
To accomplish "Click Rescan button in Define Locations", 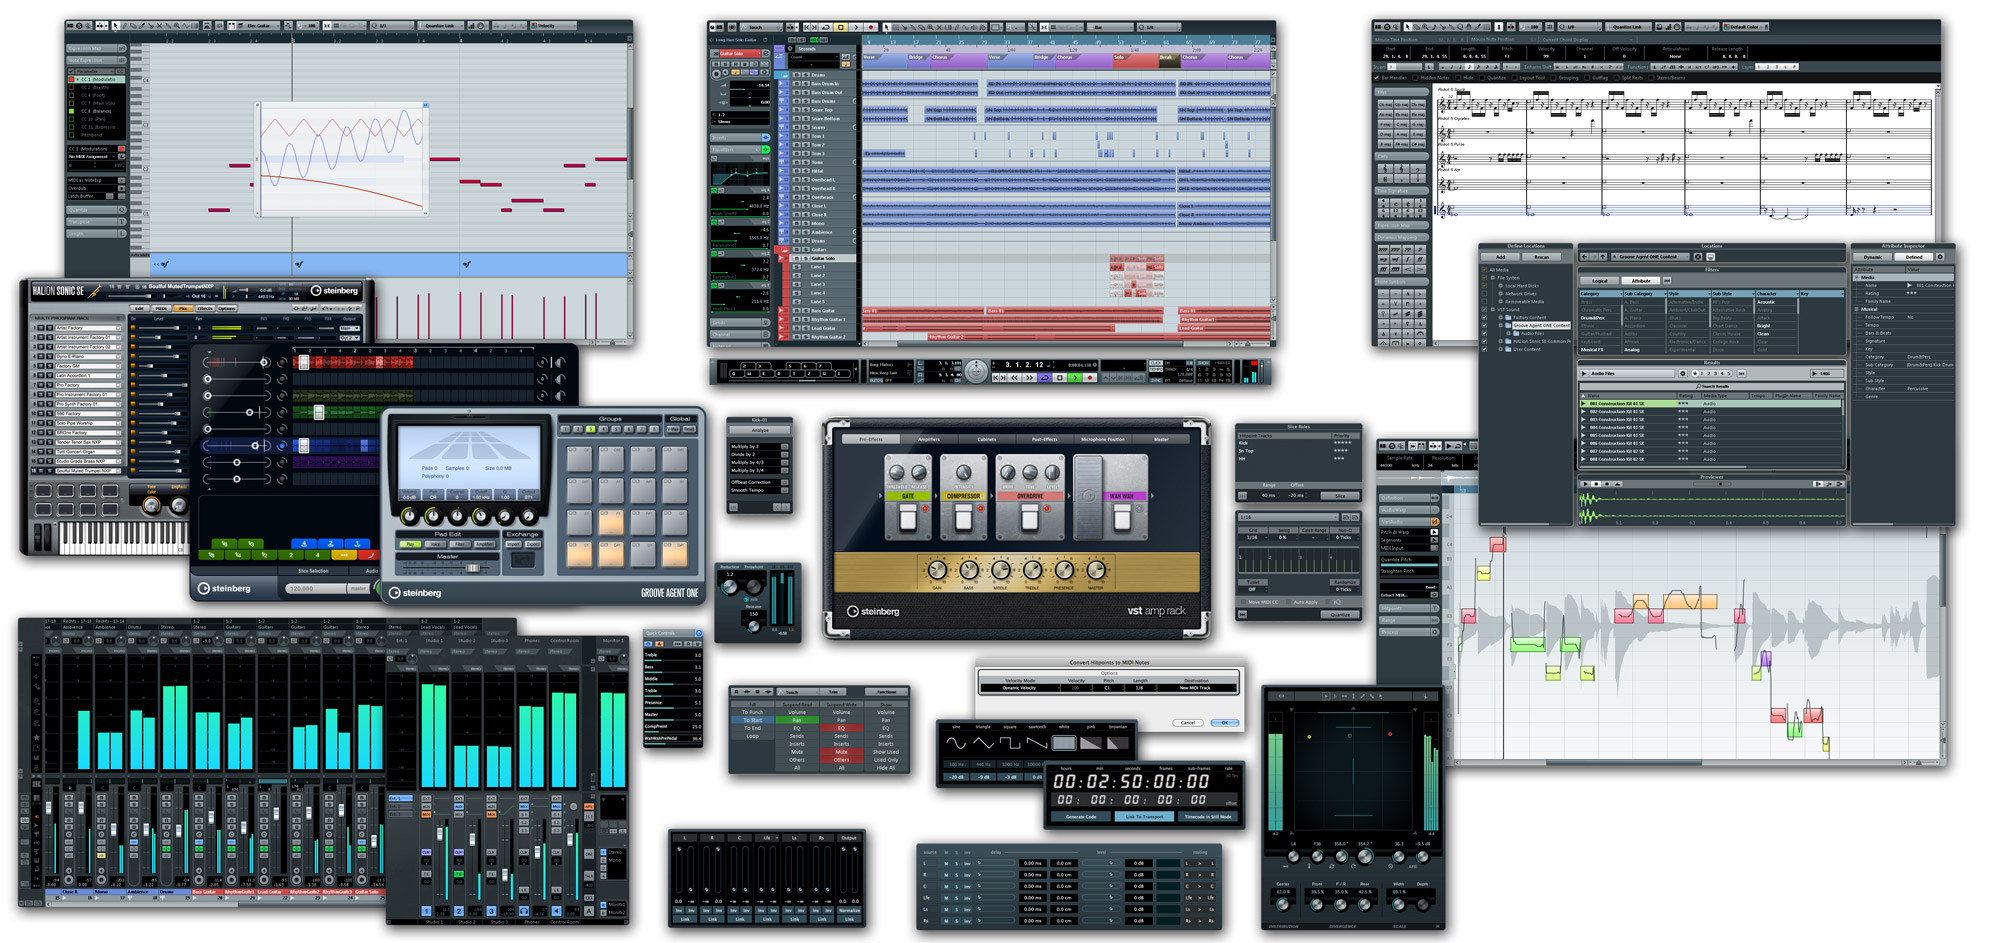I will (1542, 257).
